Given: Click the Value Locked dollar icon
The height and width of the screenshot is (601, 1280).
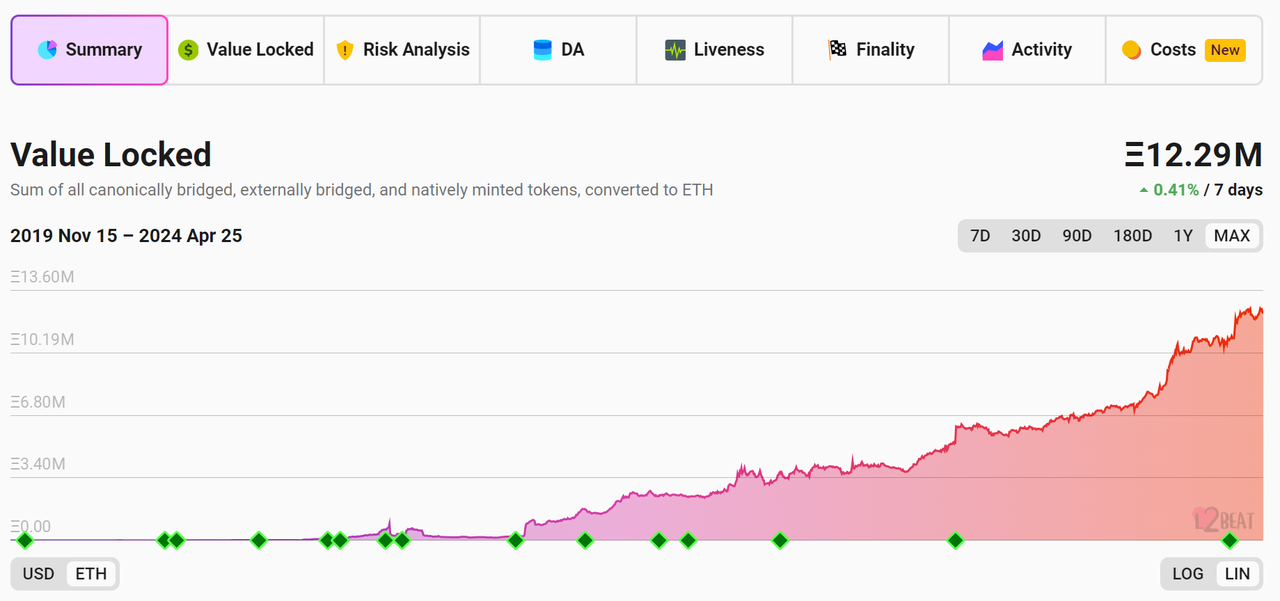Looking at the screenshot, I should [188, 50].
